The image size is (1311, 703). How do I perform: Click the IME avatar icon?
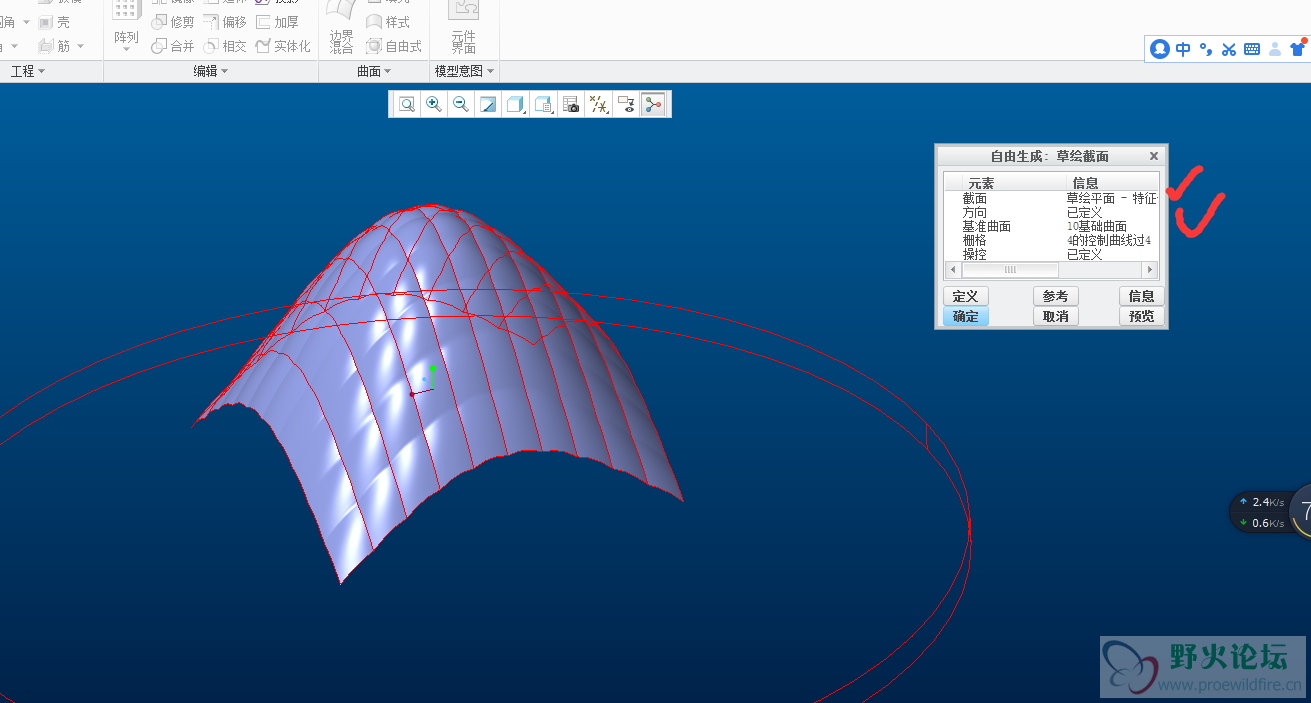tap(1160, 48)
